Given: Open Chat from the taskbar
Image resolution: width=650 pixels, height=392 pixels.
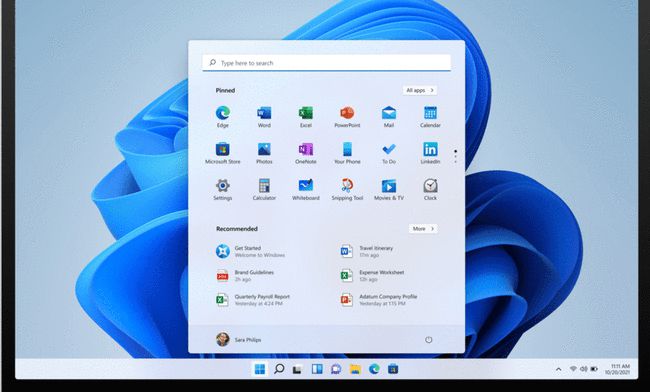Looking at the screenshot, I should click(x=336, y=369).
